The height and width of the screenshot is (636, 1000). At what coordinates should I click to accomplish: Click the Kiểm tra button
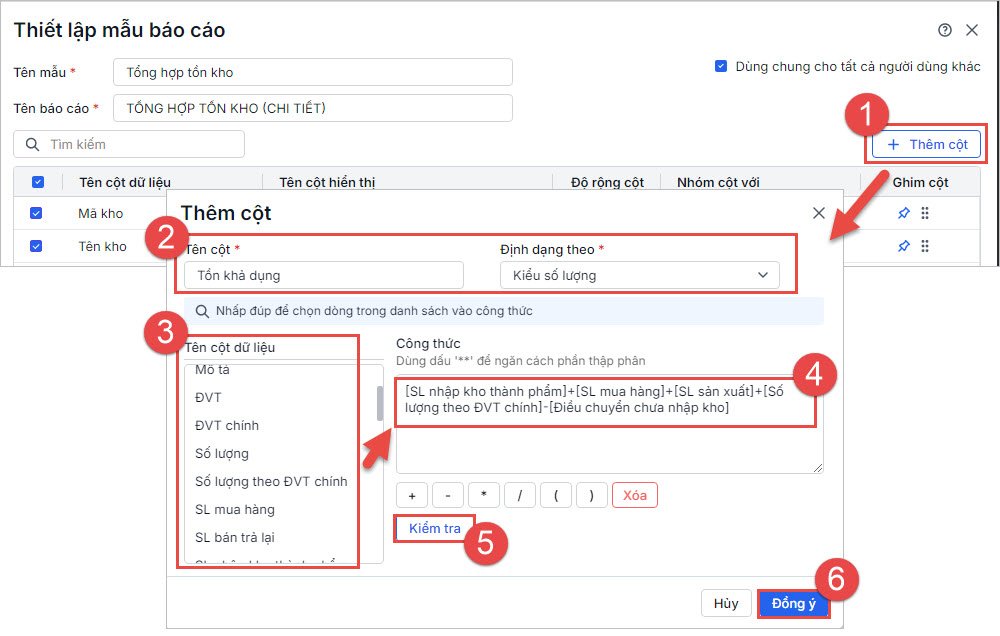[434, 528]
